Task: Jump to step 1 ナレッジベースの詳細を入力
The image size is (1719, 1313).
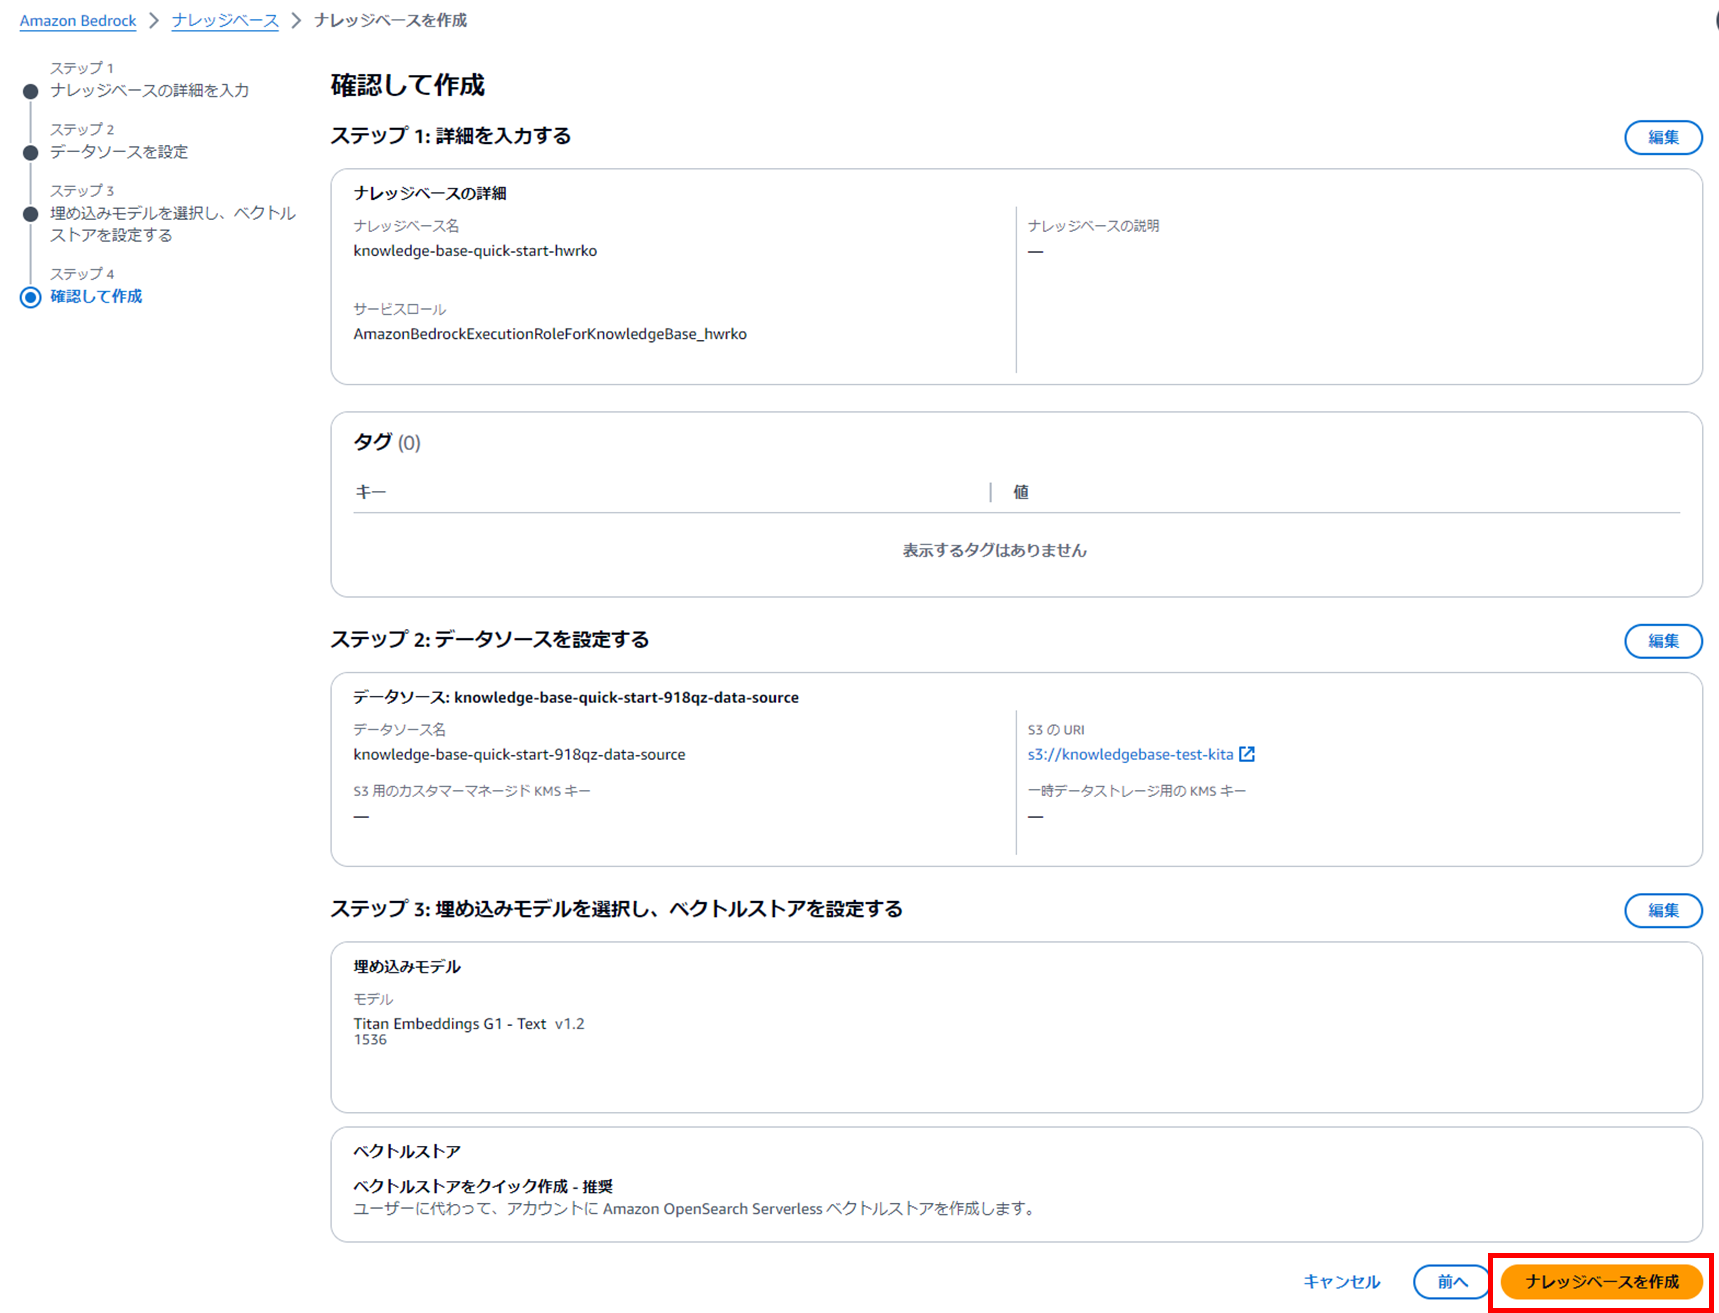Action: point(150,90)
